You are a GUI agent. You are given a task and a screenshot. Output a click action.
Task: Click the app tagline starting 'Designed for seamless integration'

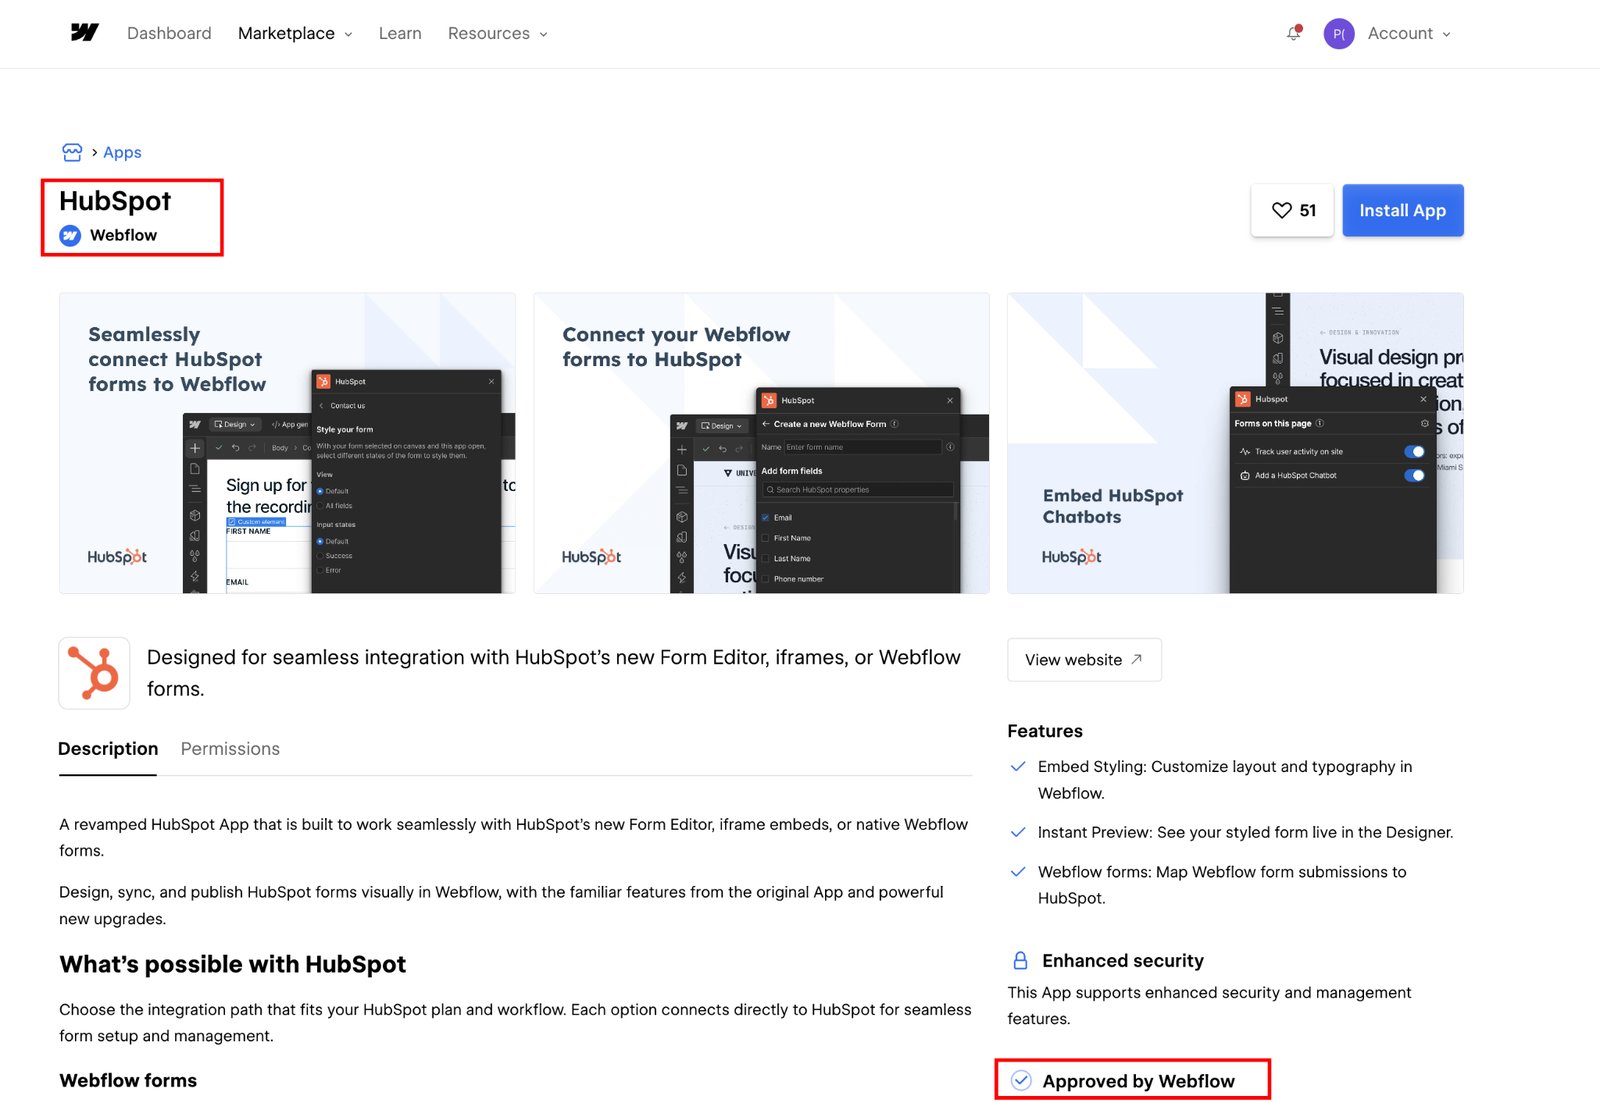click(x=554, y=673)
